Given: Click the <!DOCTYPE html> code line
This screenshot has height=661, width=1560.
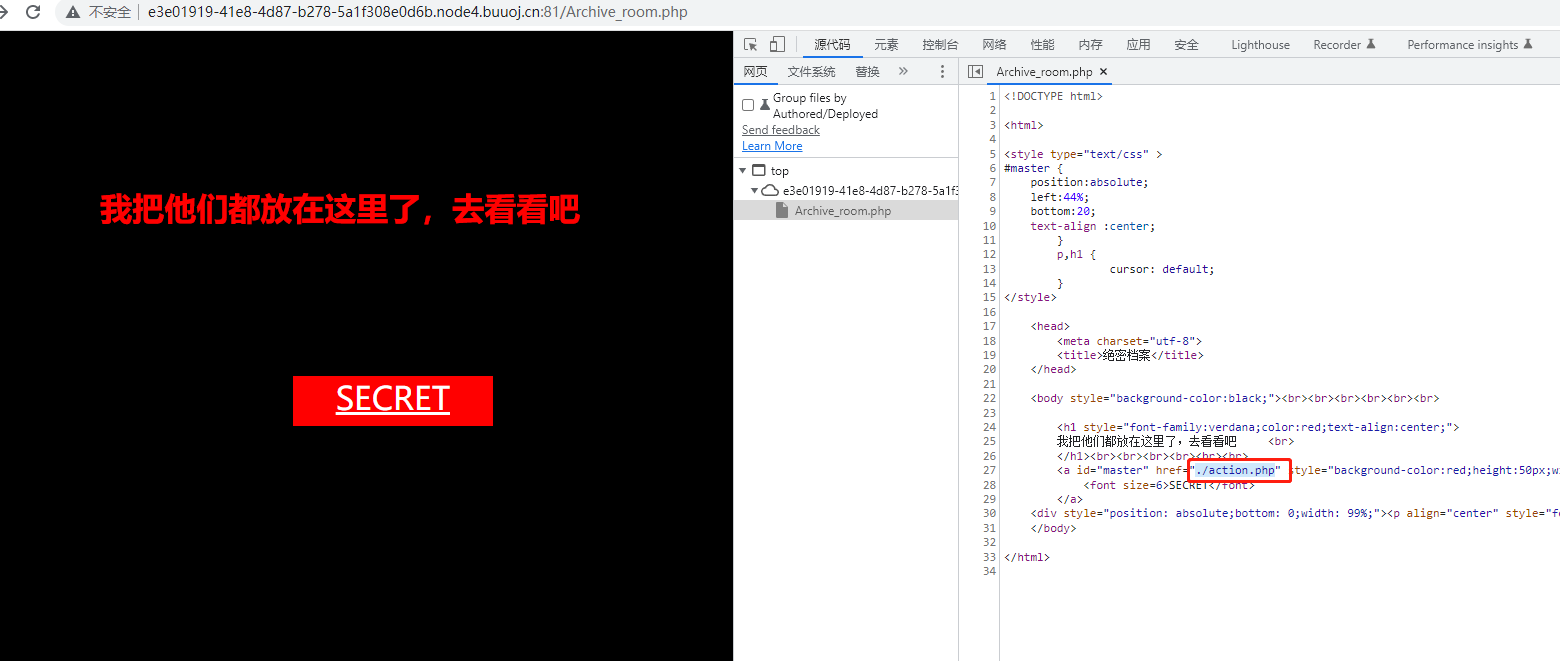Looking at the screenshot, I should [1053, 96].
